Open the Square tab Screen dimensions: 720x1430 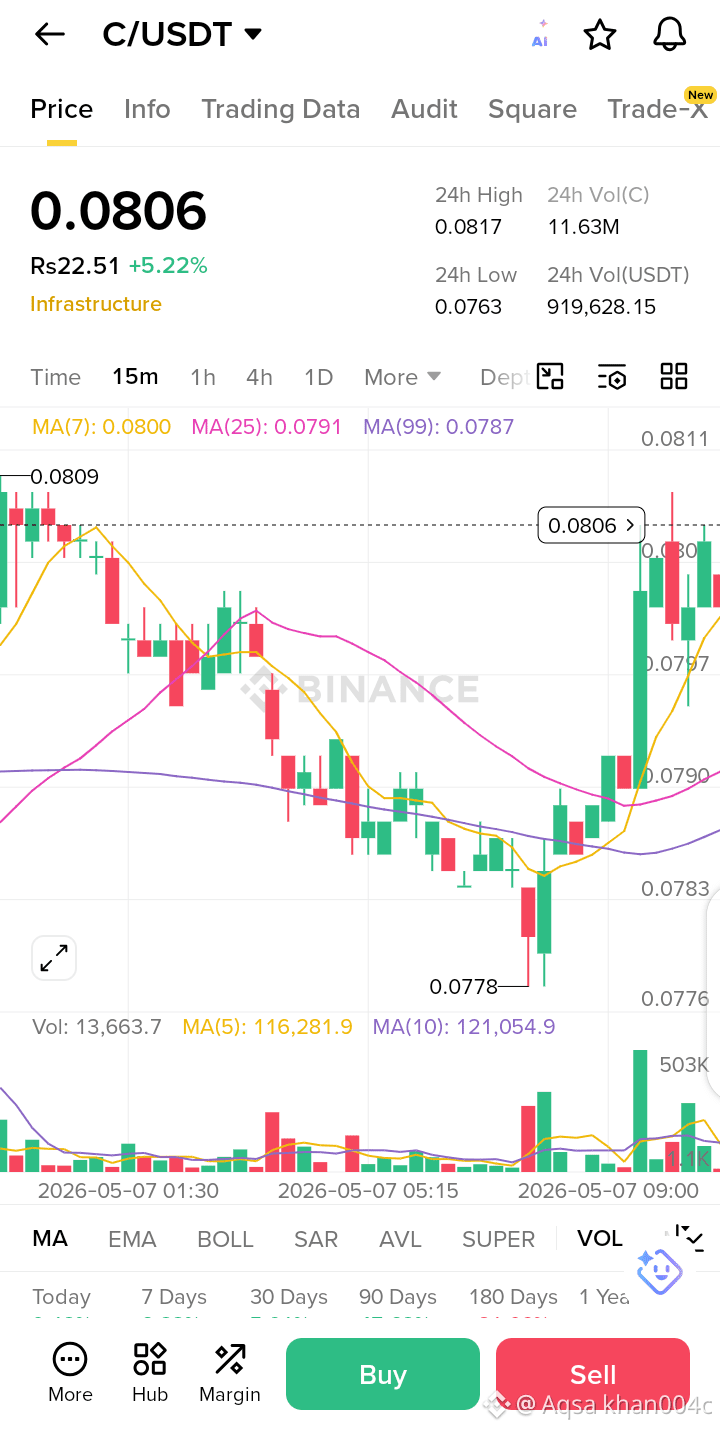click(532, 109)
